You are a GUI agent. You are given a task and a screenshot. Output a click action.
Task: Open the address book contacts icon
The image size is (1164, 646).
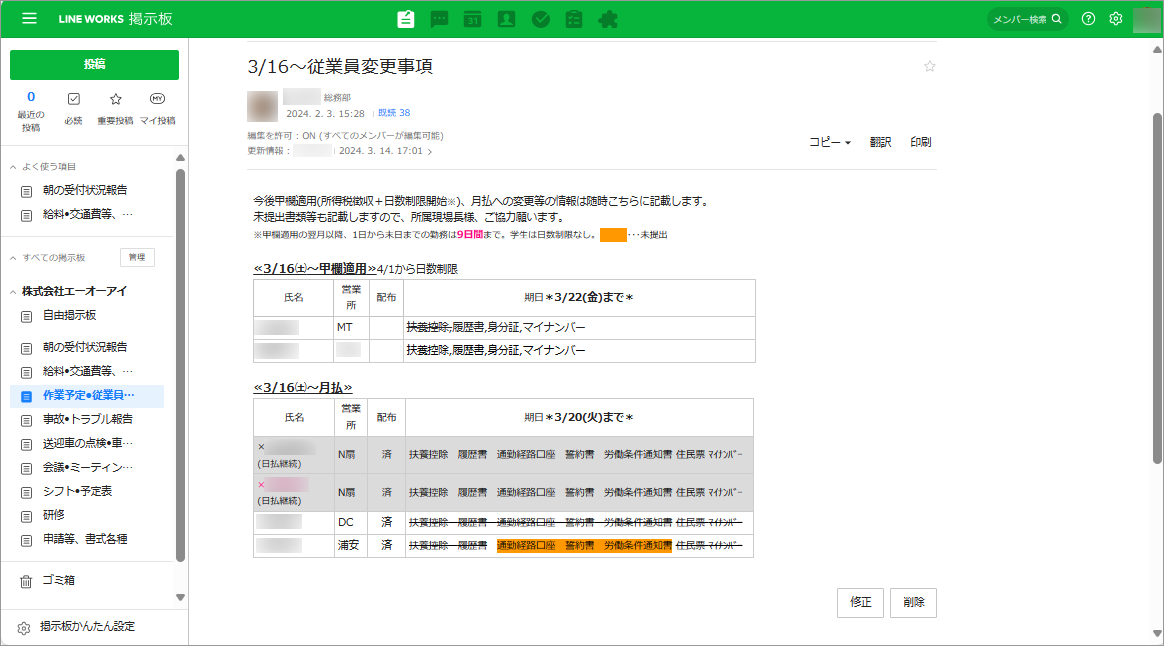point(507,19)
